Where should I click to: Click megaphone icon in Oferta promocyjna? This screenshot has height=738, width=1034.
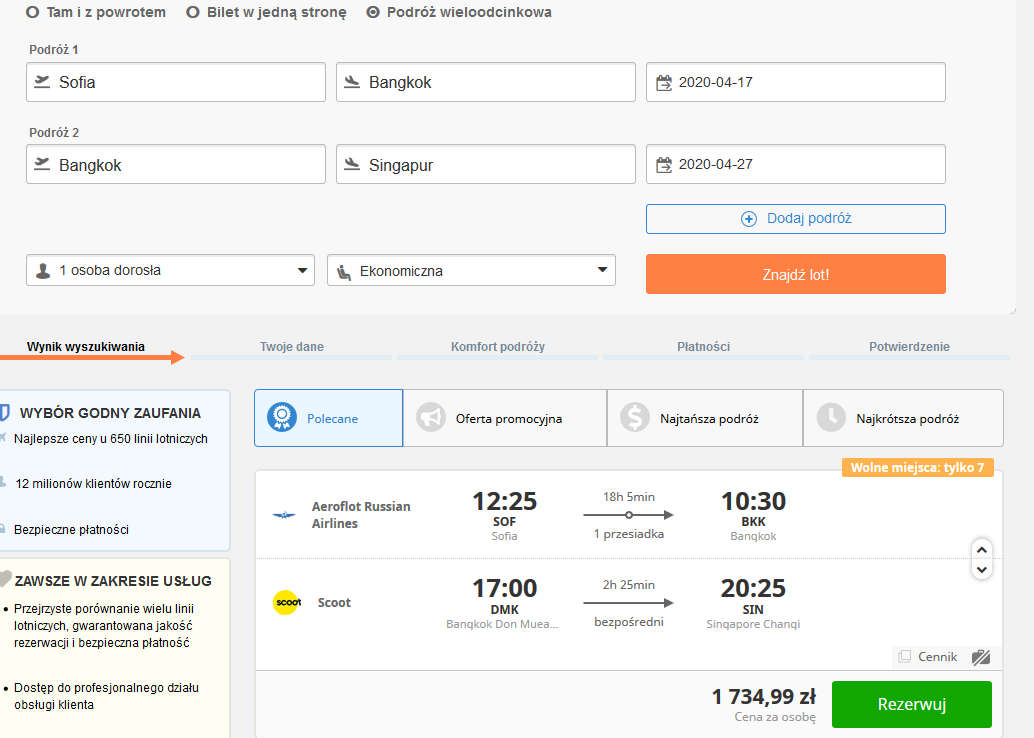(x=431, y=417)
